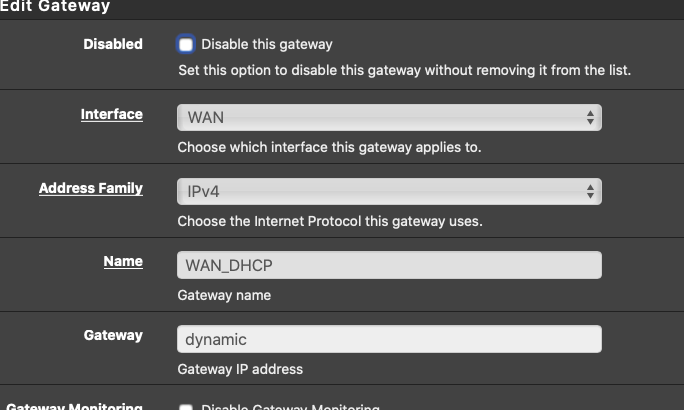This screenshot has height=410, width=684.
Task: Click the Address Family label link
Action: [x=91, y=188]
